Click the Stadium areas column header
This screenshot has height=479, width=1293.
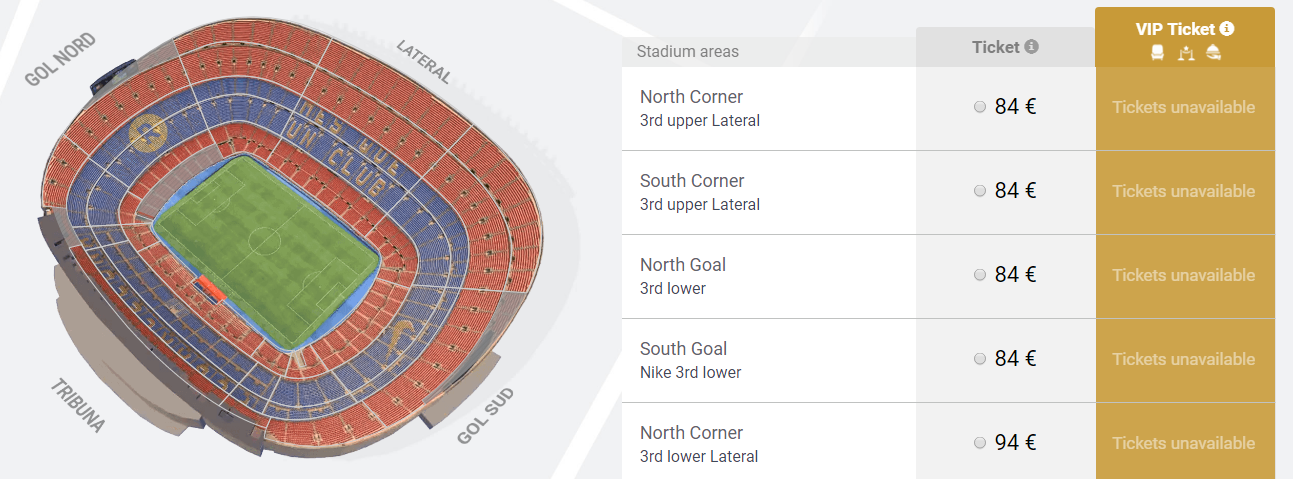(x=688, y=51)
